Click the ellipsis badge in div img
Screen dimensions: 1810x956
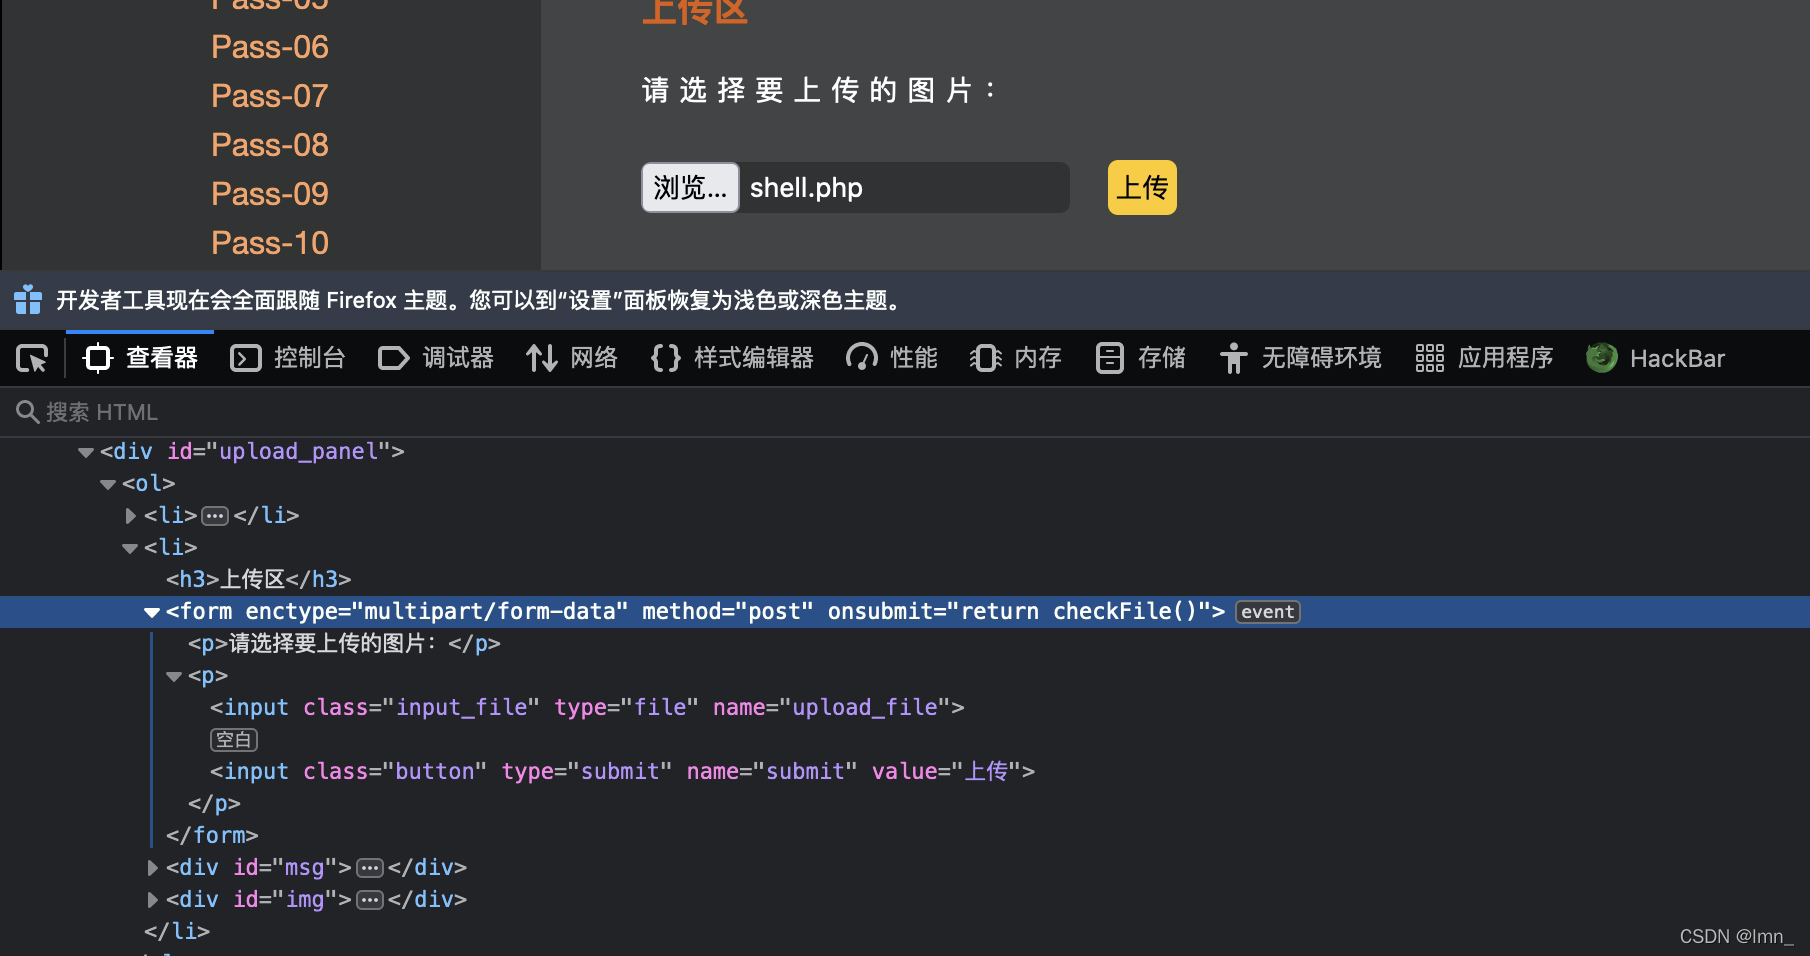(370, 900)
